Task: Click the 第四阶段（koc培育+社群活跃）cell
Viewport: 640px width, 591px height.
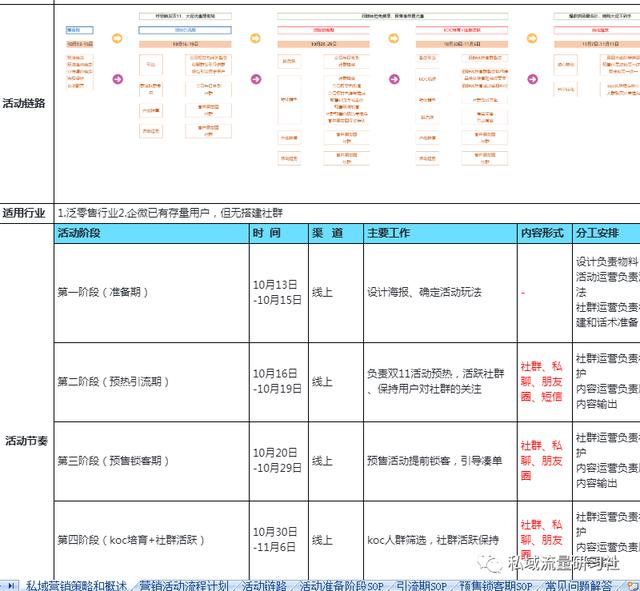Action: (x=151, y=540)
